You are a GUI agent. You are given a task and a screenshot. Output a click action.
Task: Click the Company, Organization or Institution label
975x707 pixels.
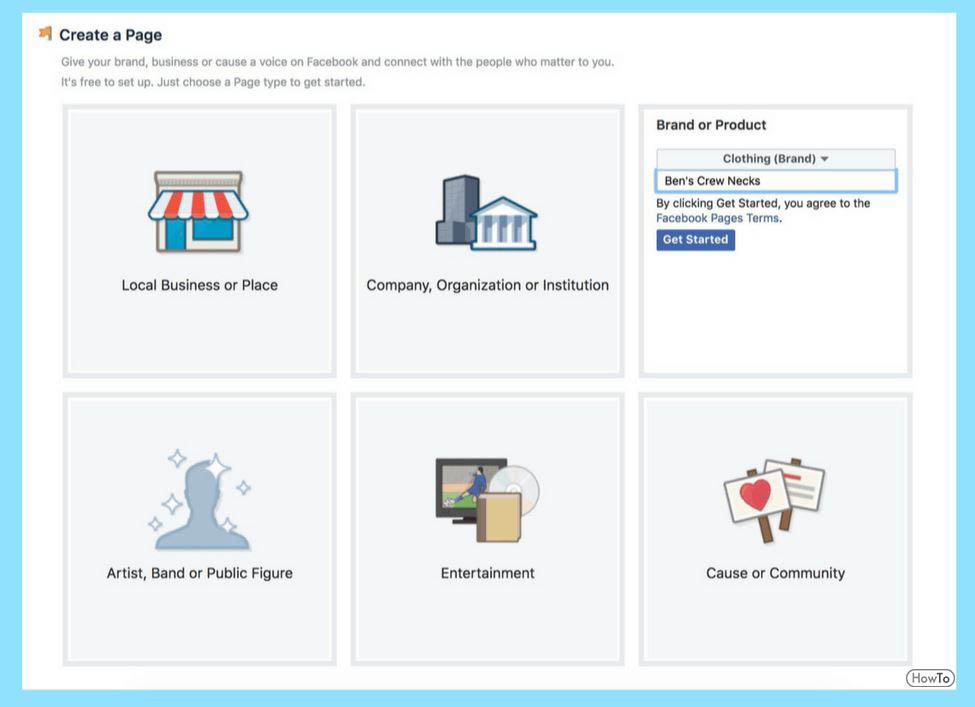[488, 285]
